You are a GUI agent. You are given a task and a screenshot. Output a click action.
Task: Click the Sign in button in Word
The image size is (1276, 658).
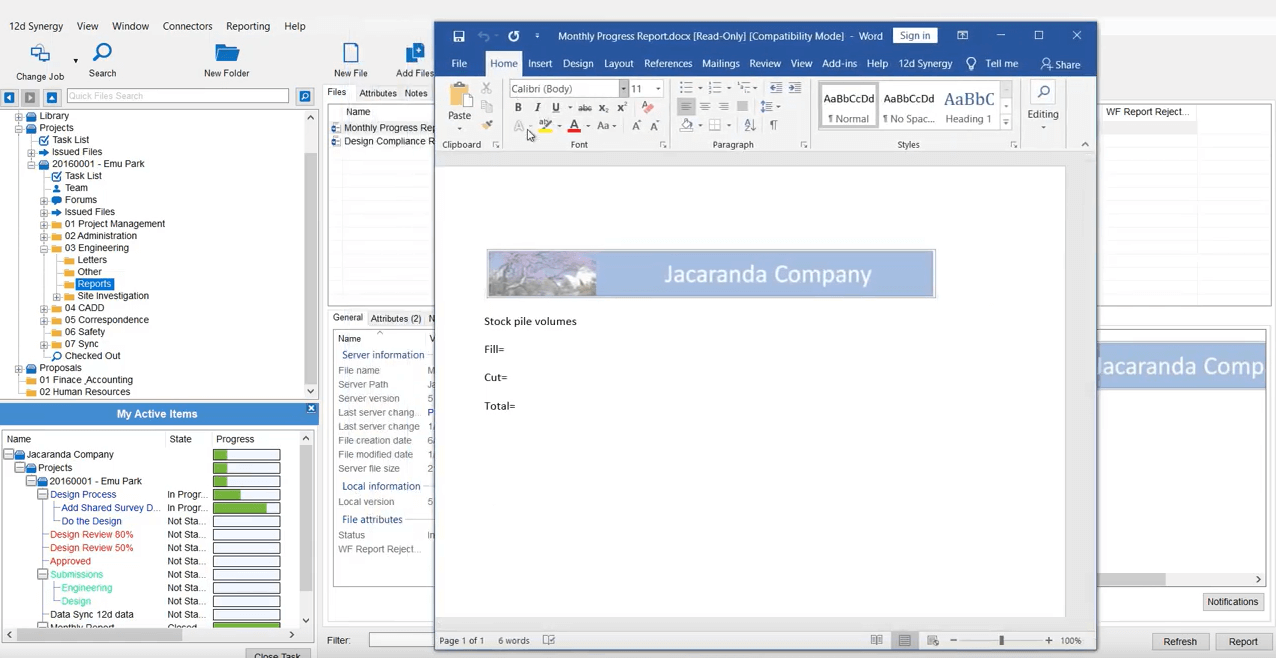[x=915, y=36]
